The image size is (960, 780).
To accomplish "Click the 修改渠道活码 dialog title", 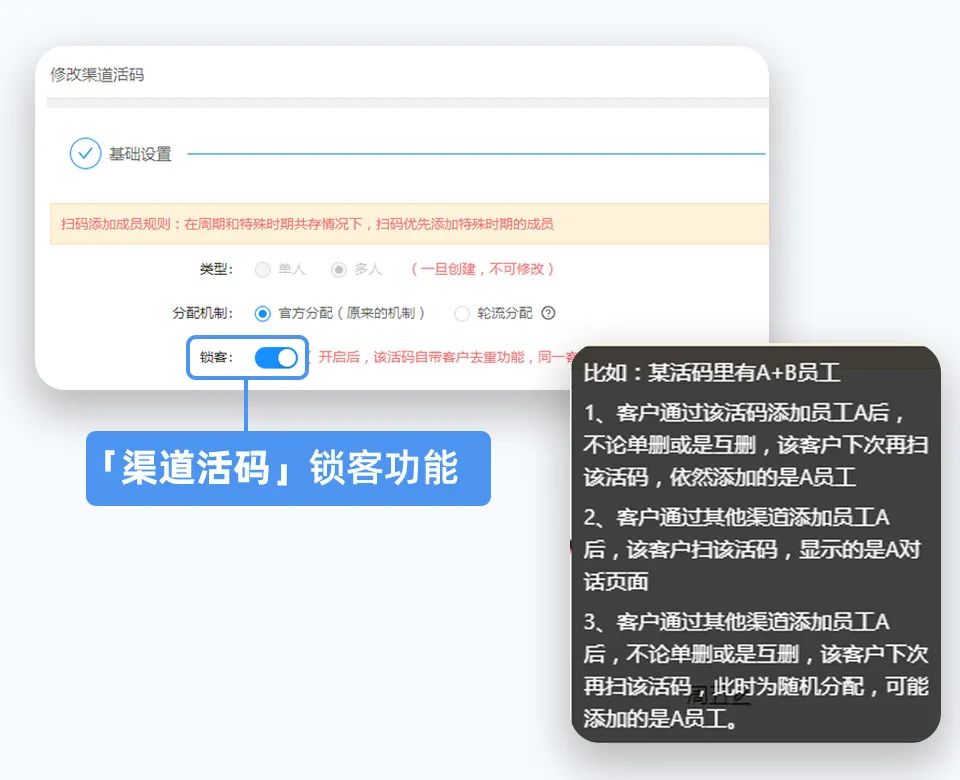I will click(97, 75).
